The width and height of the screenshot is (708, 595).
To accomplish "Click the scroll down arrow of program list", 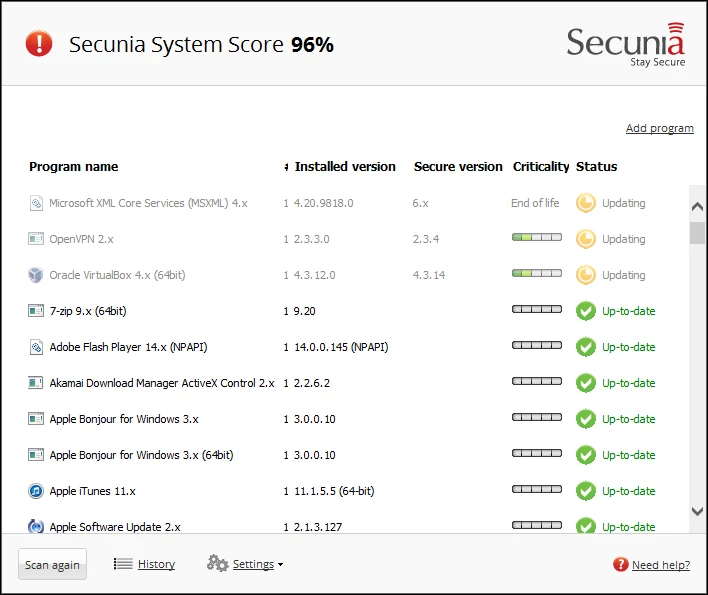I will [698, 511].
